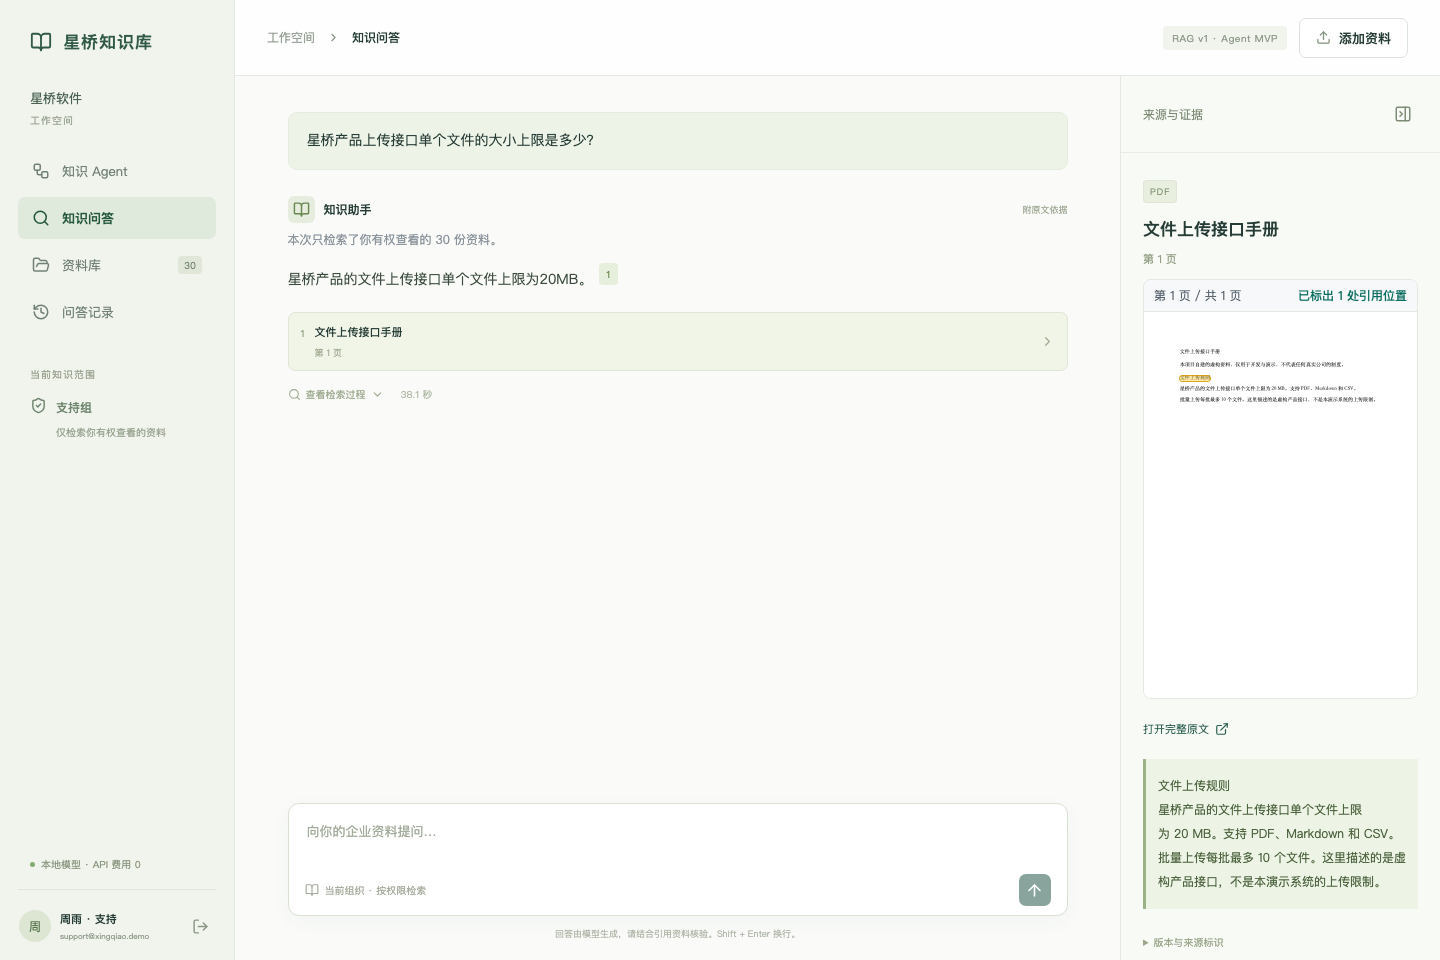Viewport: 1440px width, 960px height.
Task: Open the 问答记录 history icon
Action: [x=41, y=312]
